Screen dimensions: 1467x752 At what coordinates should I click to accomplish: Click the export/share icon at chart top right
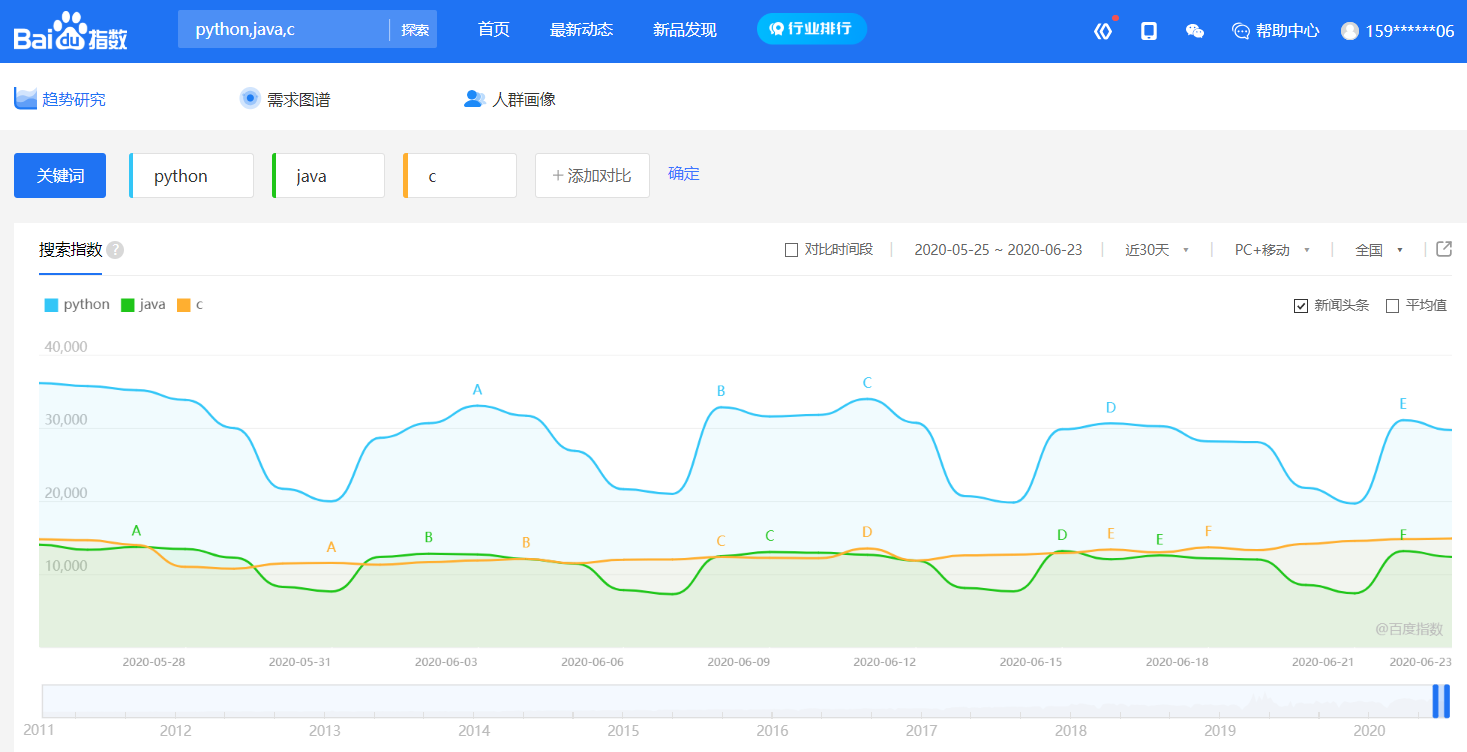(1444, 249)
